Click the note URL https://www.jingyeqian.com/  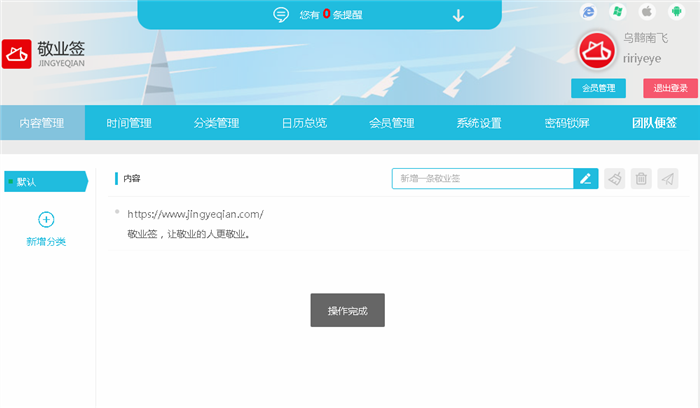point(196,214)
